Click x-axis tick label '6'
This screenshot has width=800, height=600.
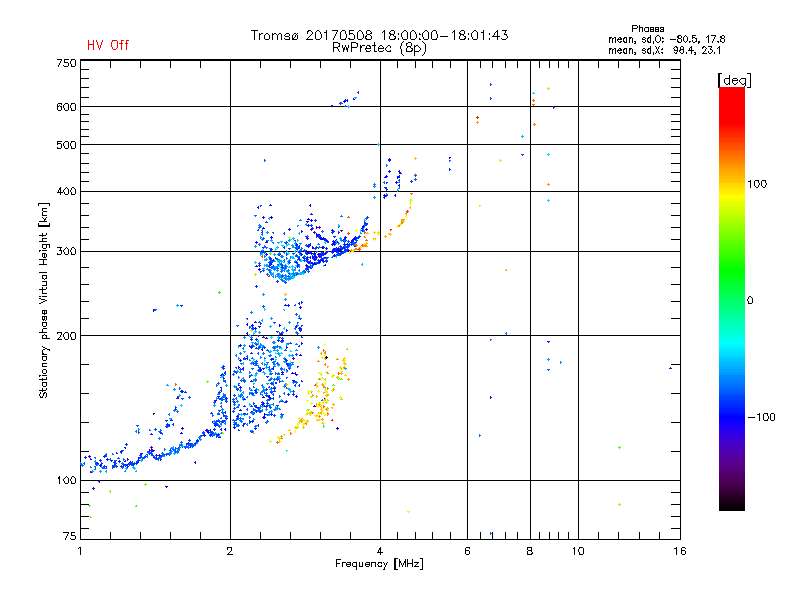tap(467, 551)
